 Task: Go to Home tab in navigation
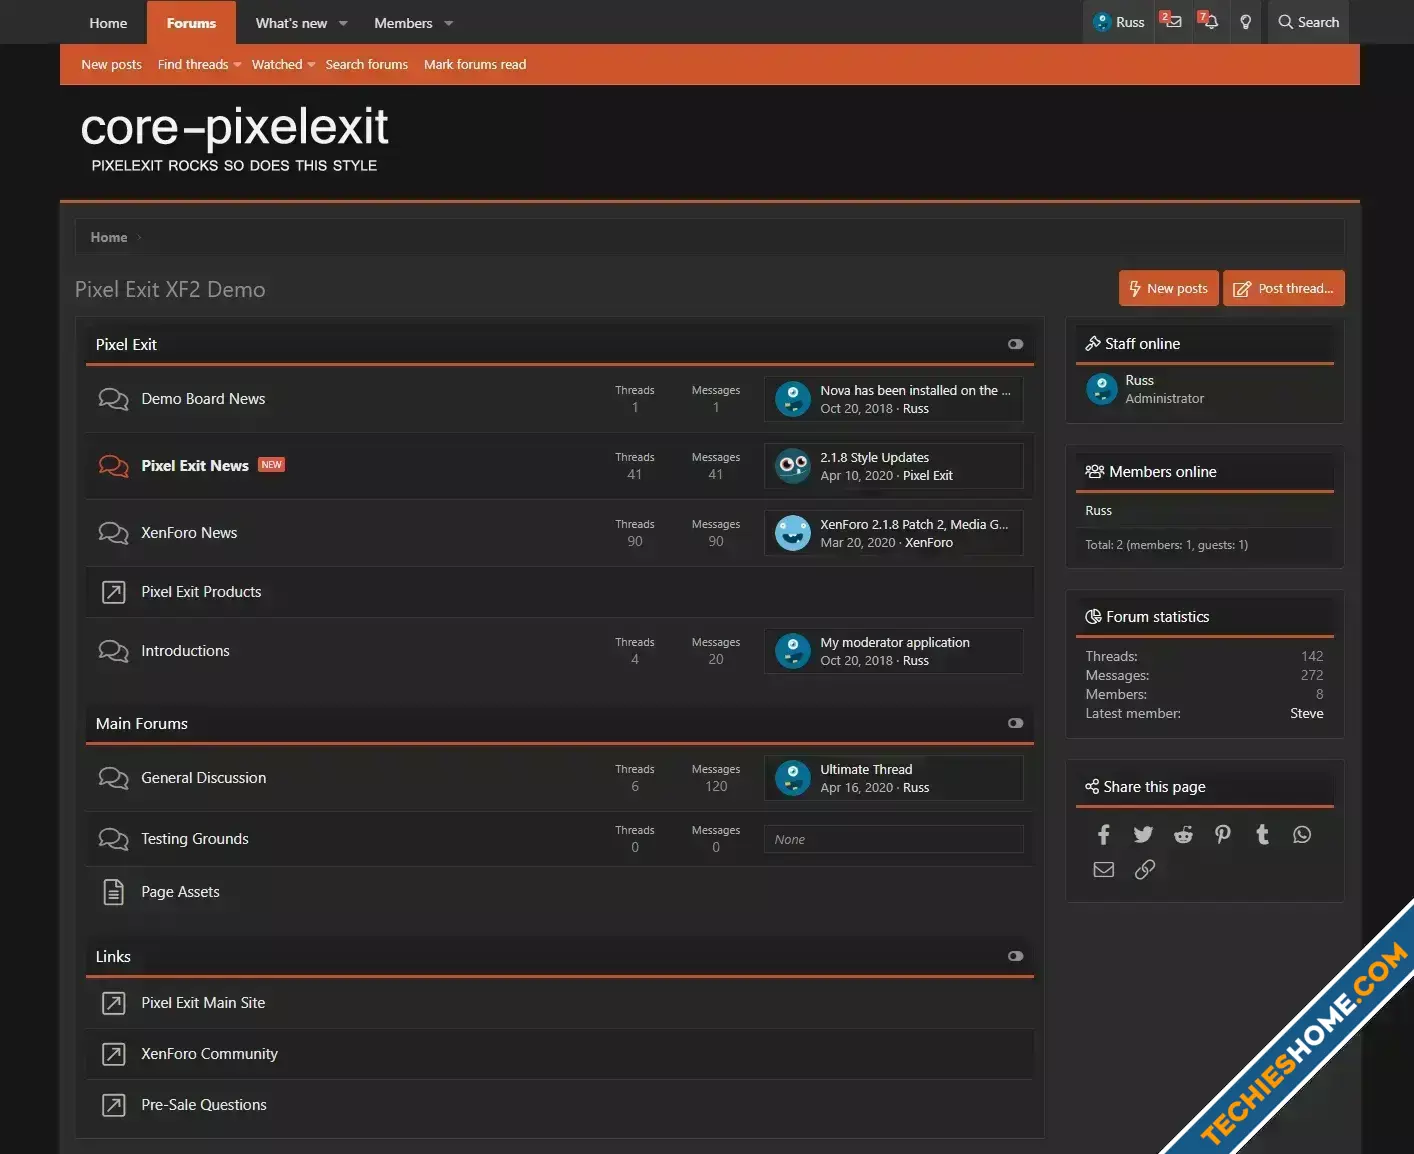click(108, 23)
